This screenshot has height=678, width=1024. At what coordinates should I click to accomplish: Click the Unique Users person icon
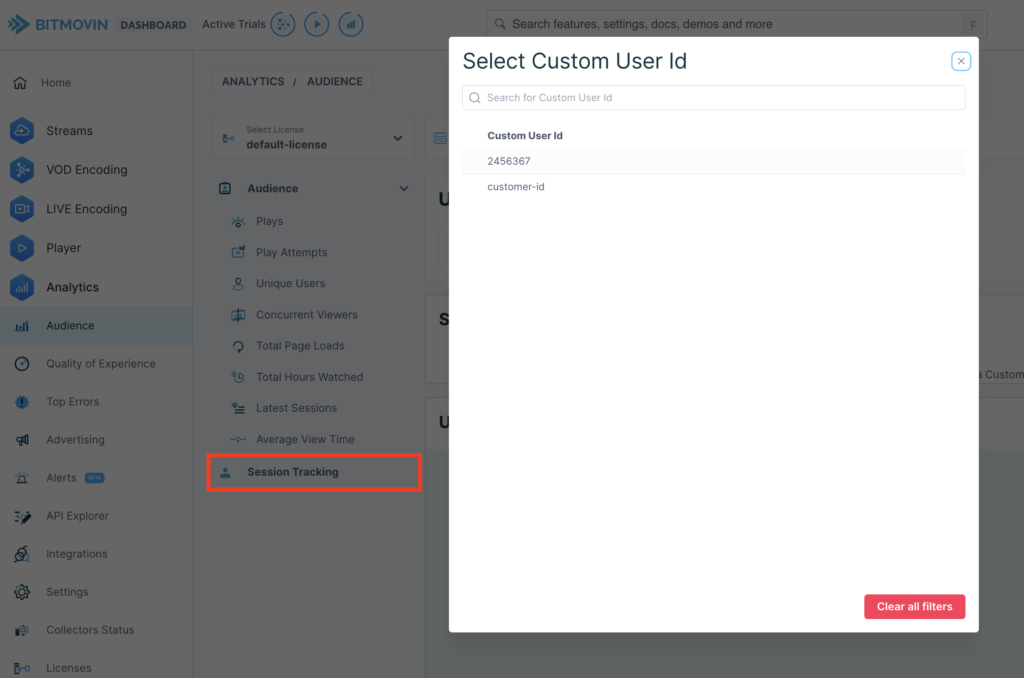(x=238, y=283)
